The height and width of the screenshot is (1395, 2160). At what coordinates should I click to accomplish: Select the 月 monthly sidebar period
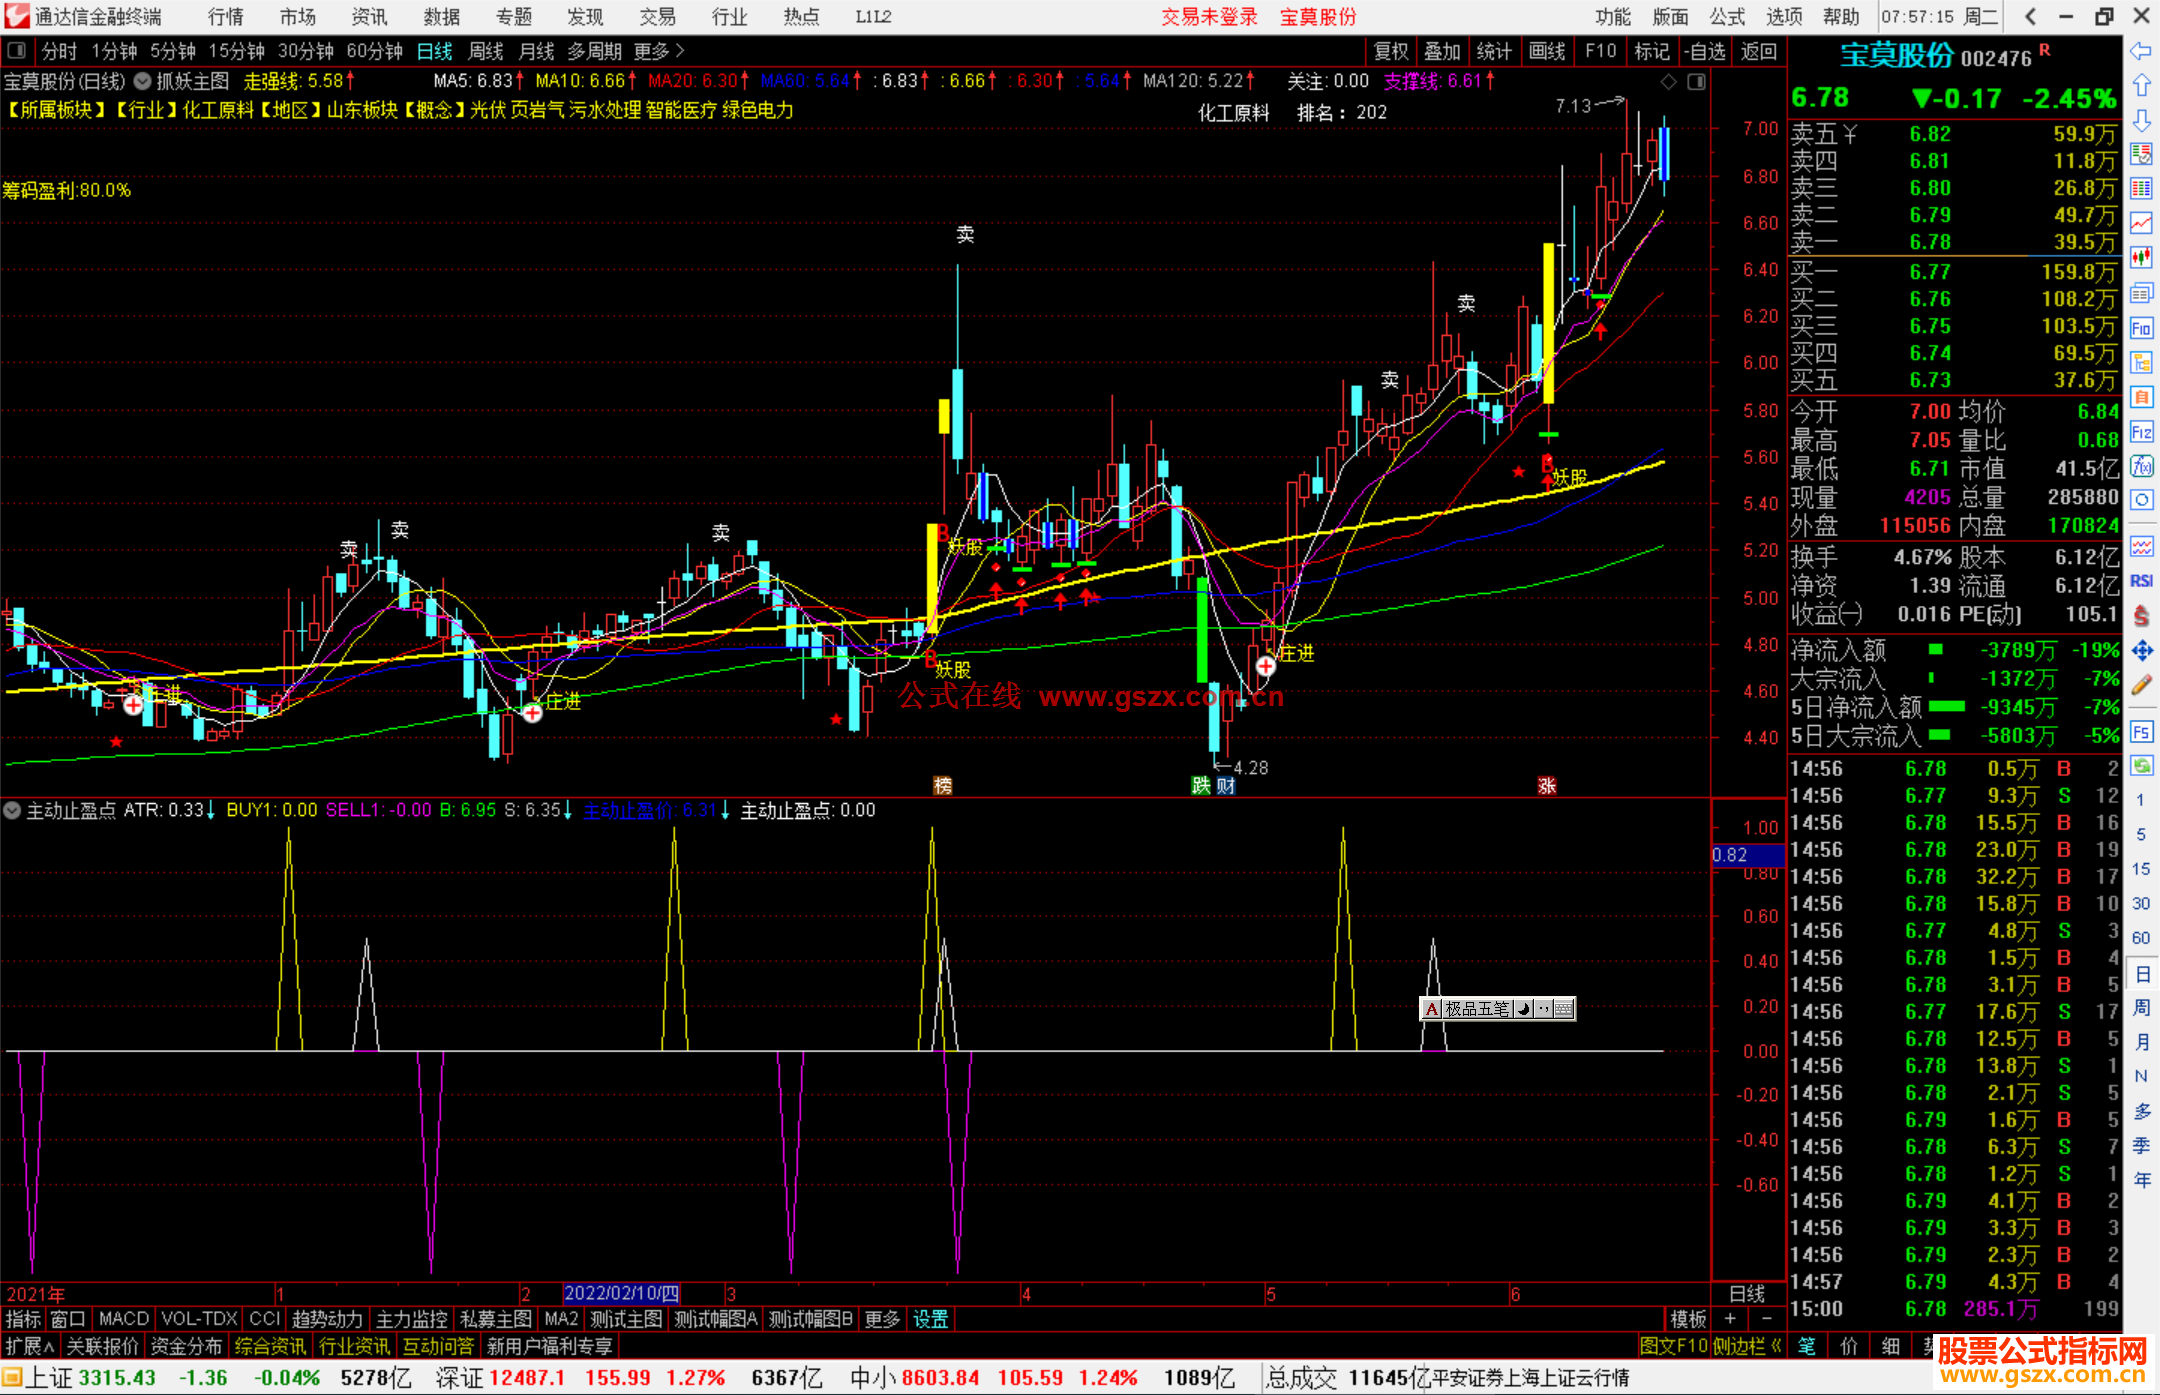[x=2141, y=1041]
